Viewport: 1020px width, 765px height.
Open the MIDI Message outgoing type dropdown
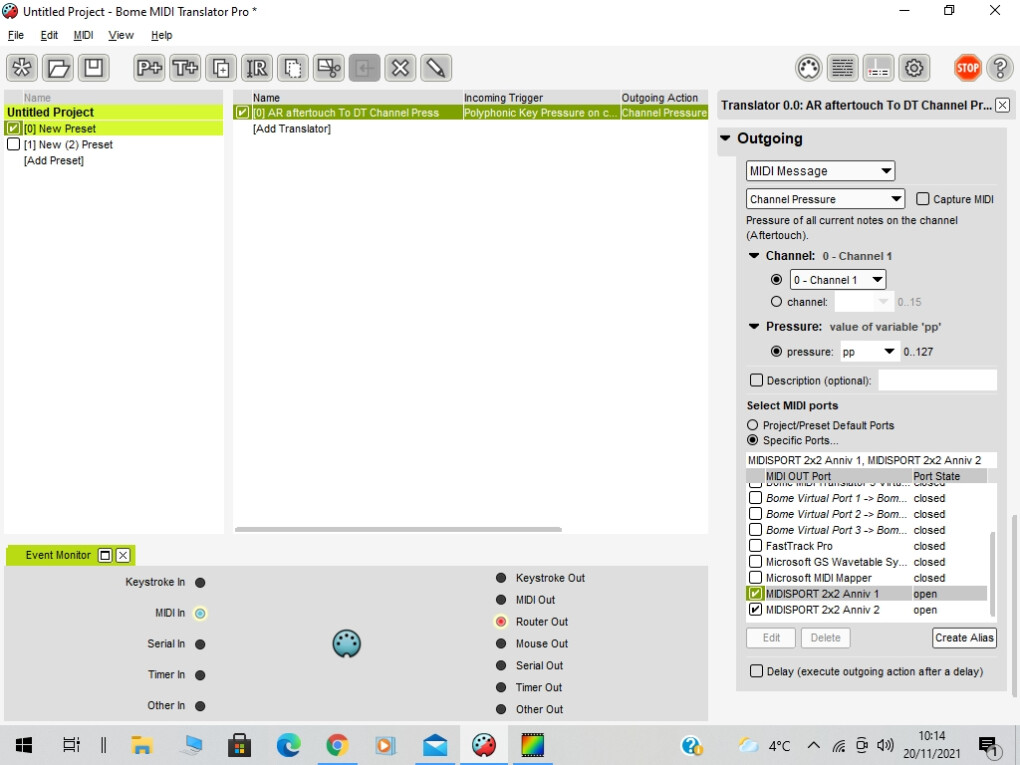pyautogui.click(x=820, y=170)
